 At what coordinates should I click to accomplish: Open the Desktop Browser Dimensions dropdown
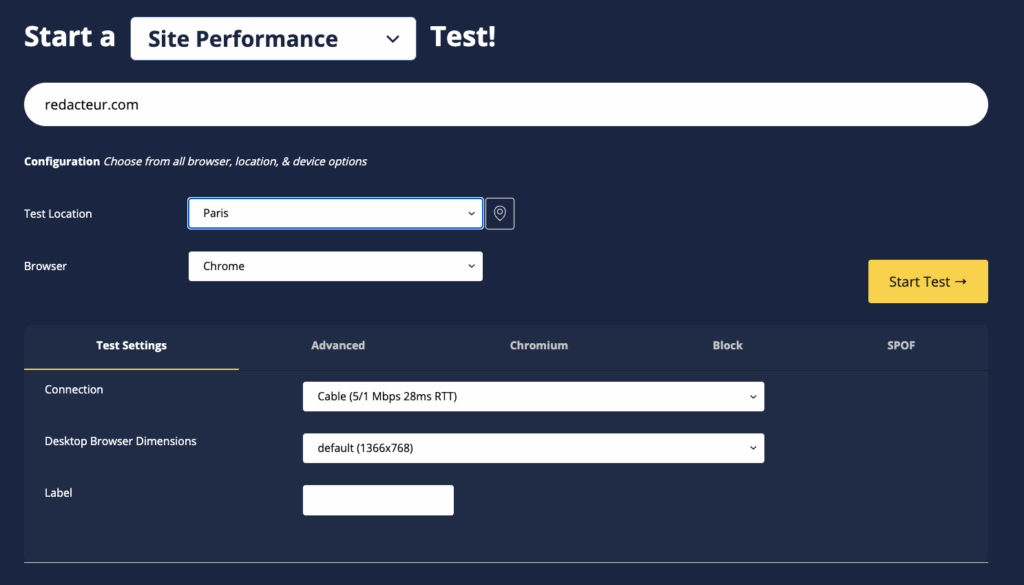click(x=533, y=448)
